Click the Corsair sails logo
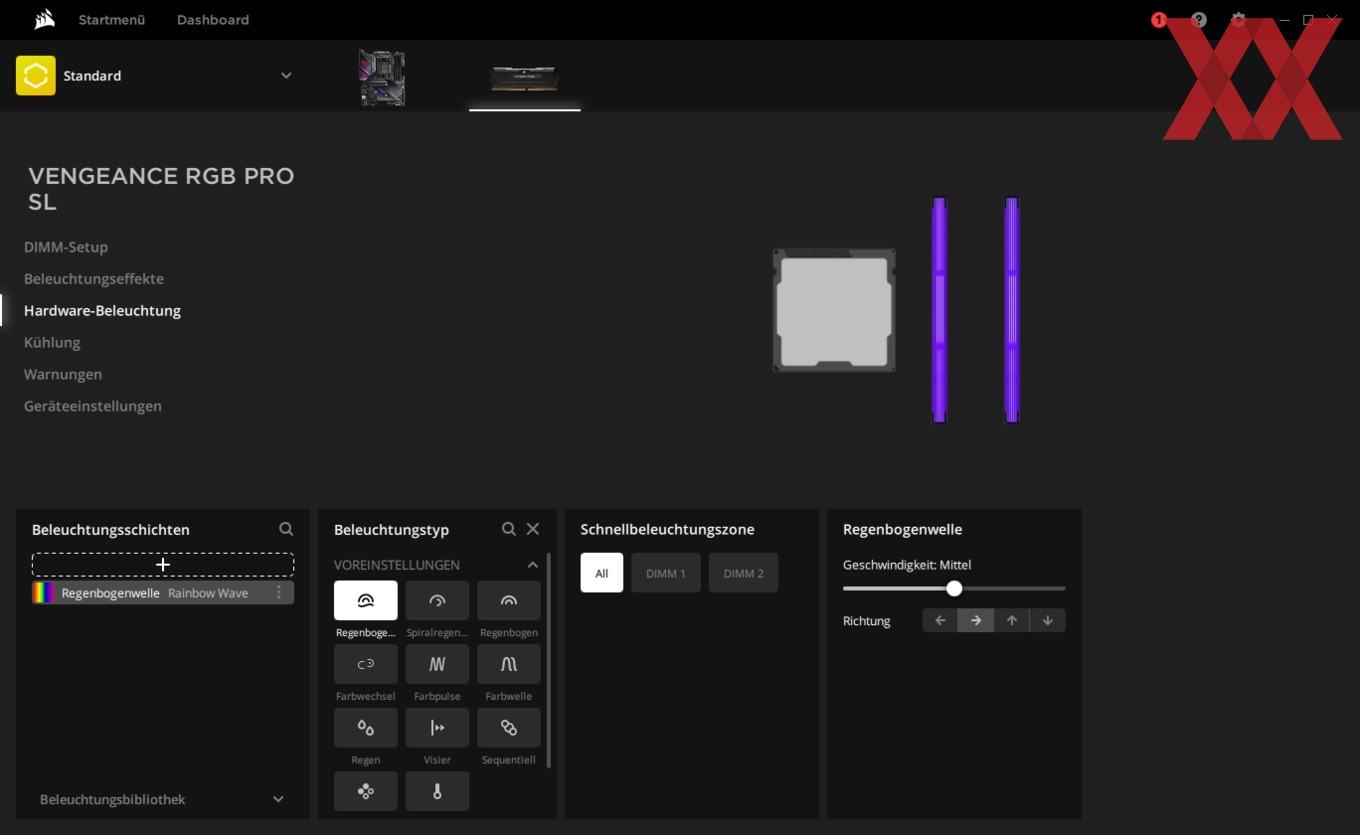The image size is (1360, 835). pos(44,19)
